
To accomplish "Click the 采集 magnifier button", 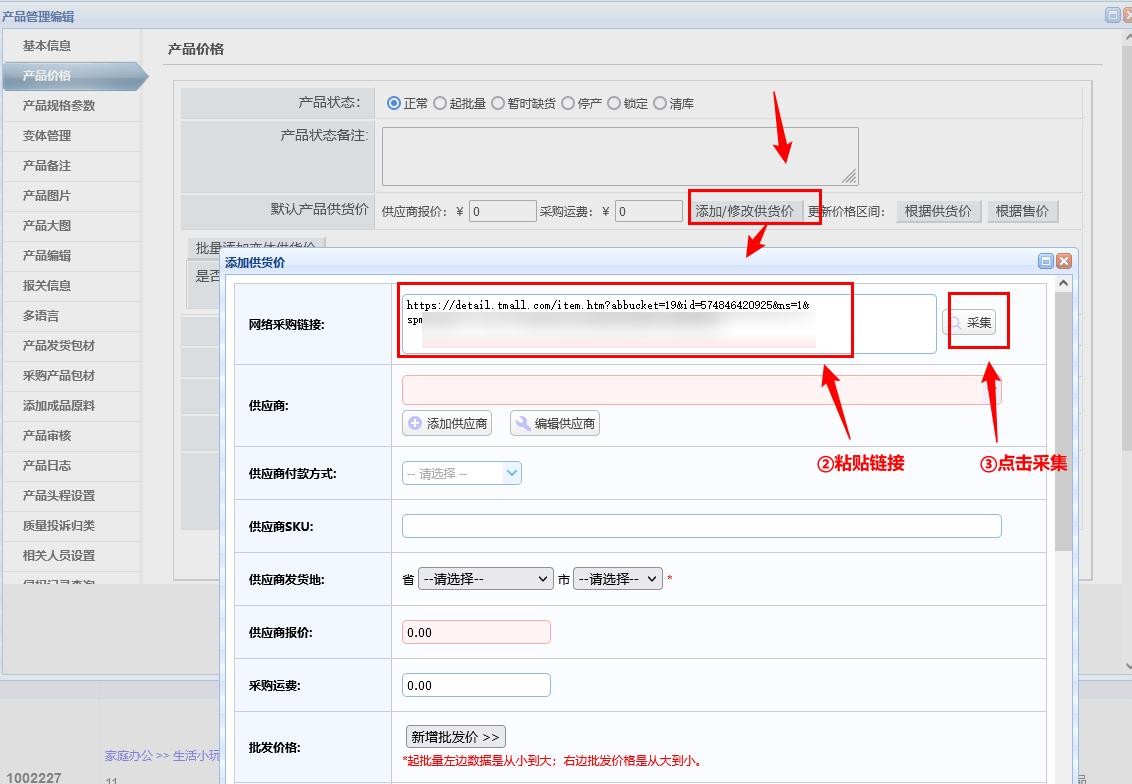I will [x=969, y=323].
